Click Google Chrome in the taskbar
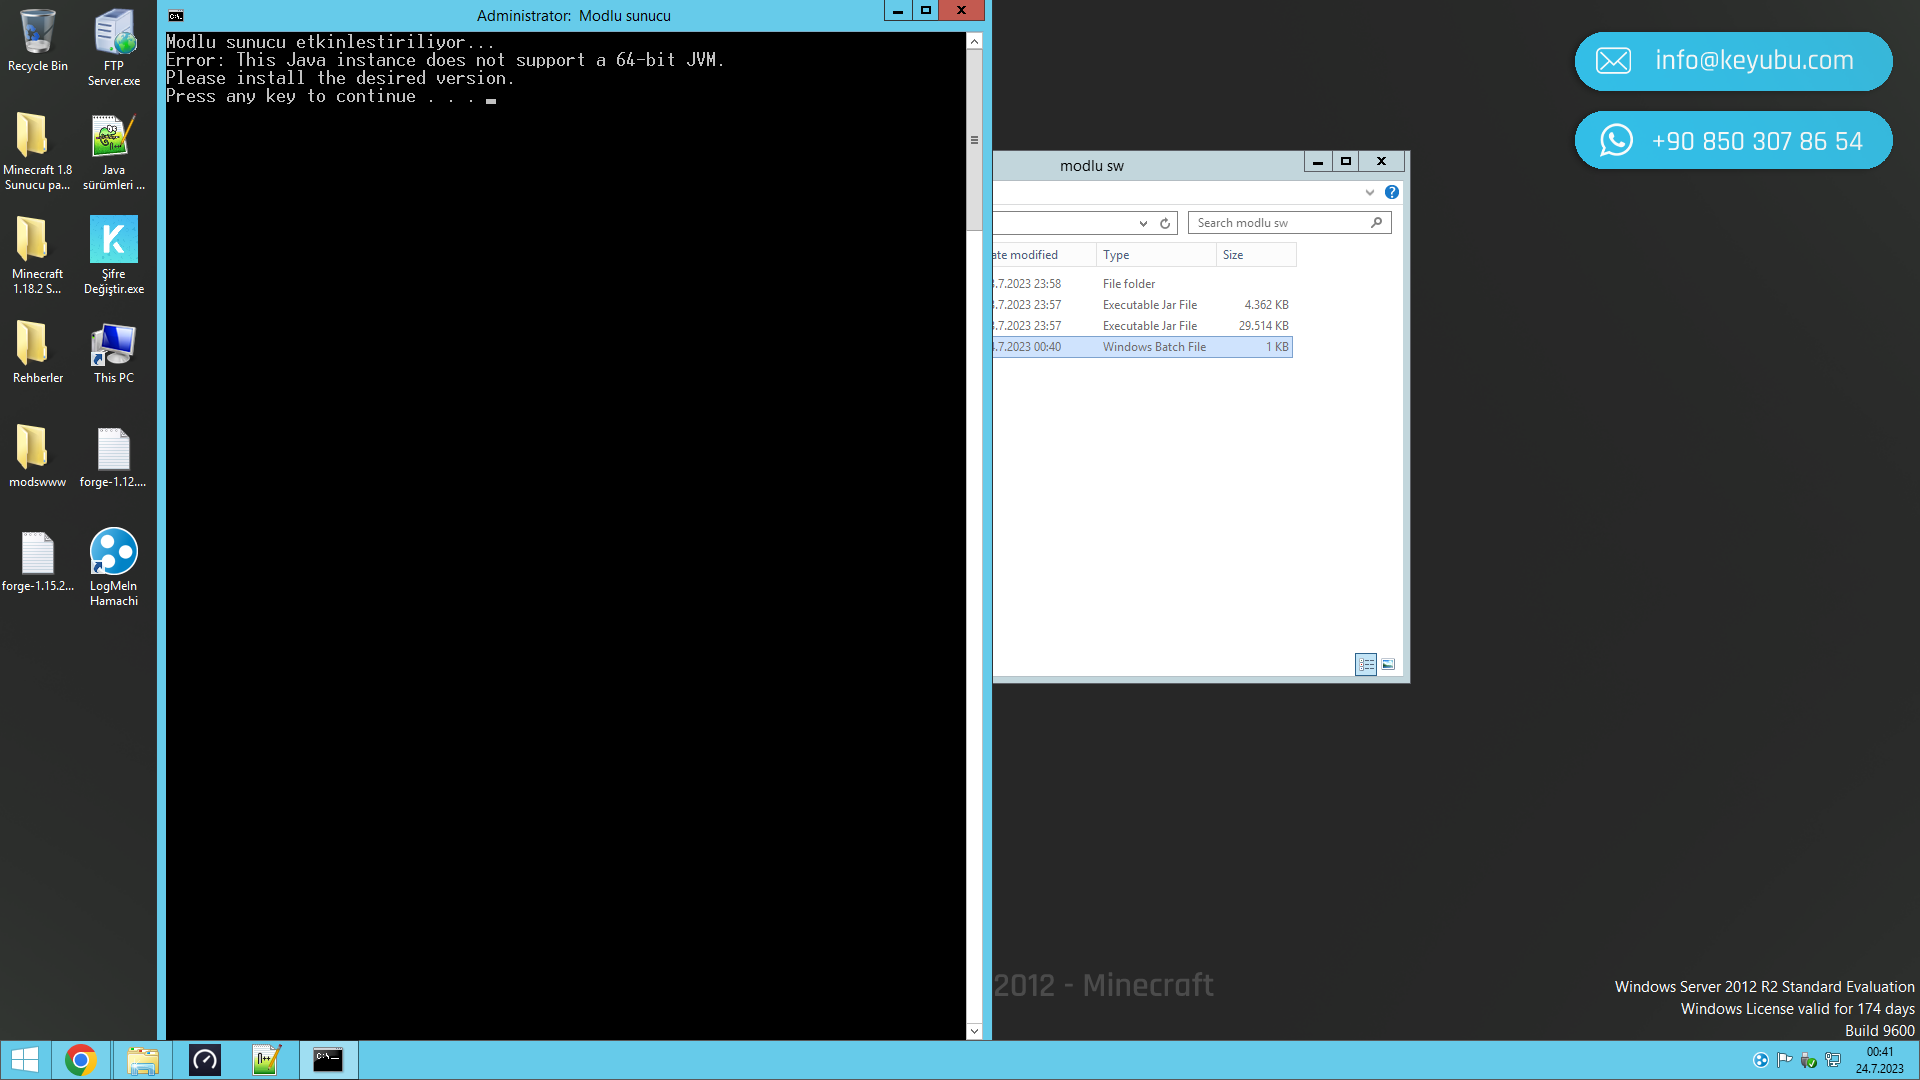This screenshot has width=1920, height=1080. (81, 1060)
